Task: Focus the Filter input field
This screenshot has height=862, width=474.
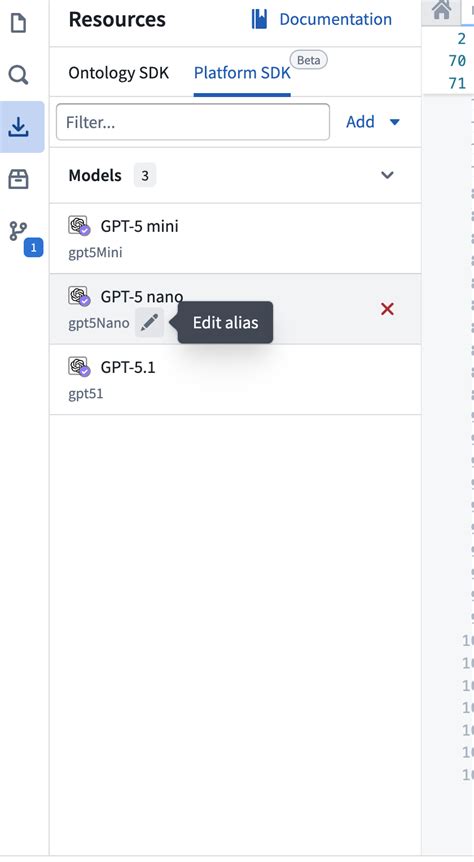Action: (193, 122)
